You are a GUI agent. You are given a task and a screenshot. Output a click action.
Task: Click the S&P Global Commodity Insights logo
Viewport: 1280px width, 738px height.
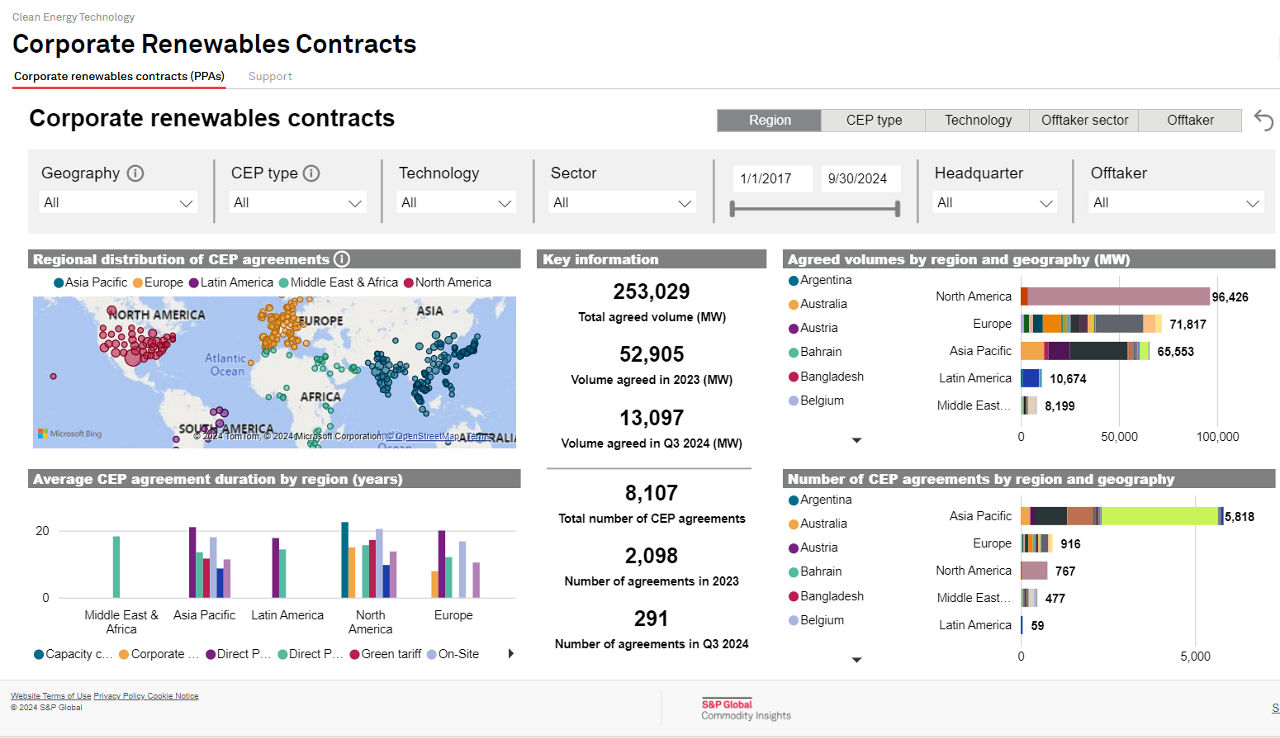click(746, 709)
